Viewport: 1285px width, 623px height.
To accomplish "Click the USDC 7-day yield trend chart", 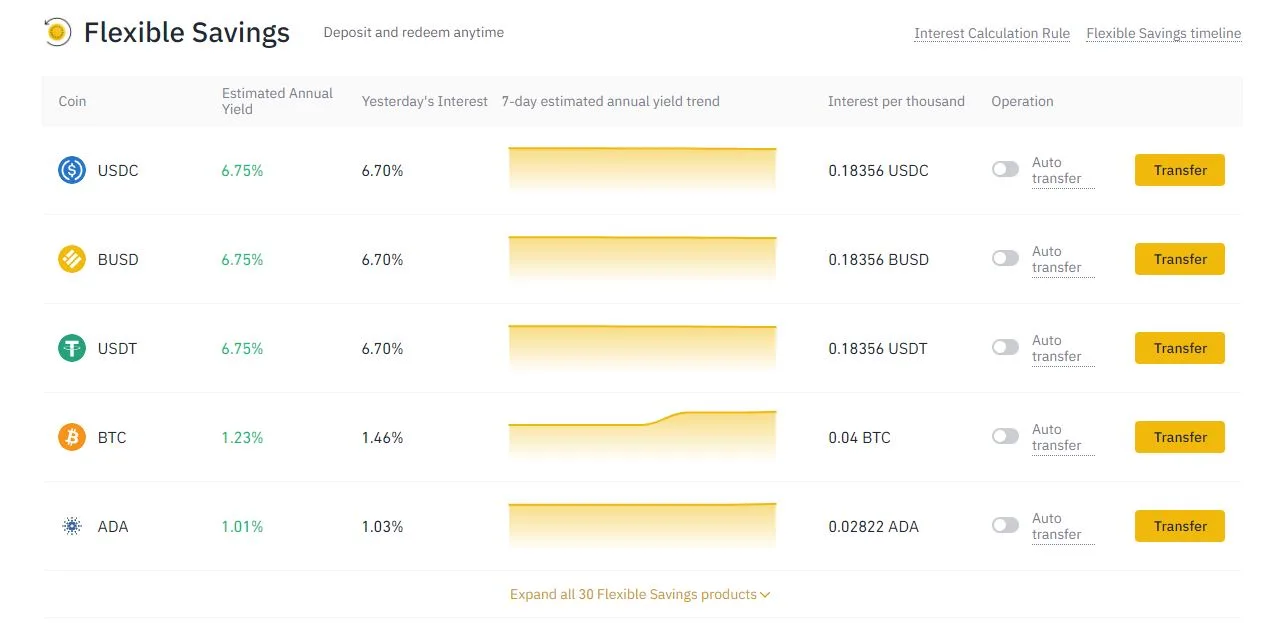I will pyautogui.click(x=642, y=168).
